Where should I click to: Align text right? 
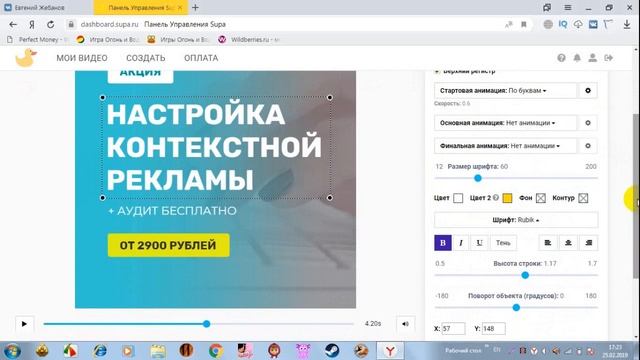point(589,243)
